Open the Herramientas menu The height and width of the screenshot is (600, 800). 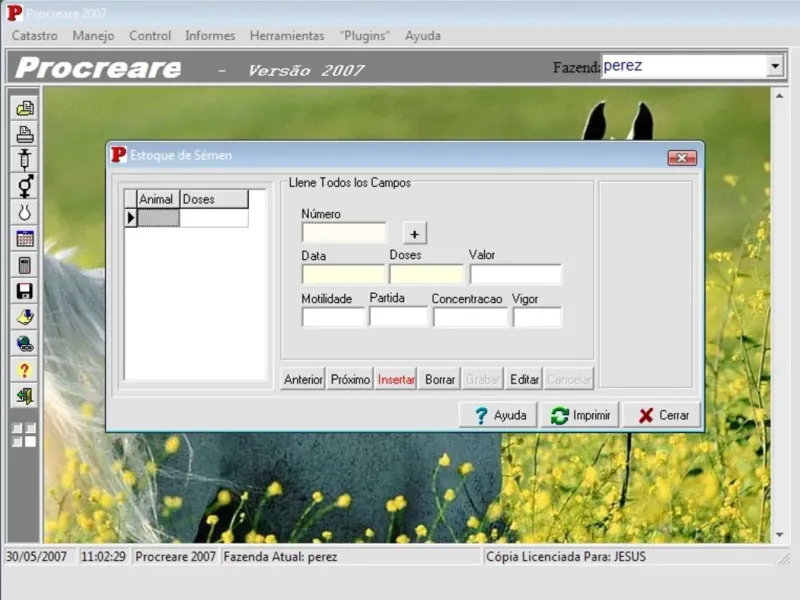point(287,36)
